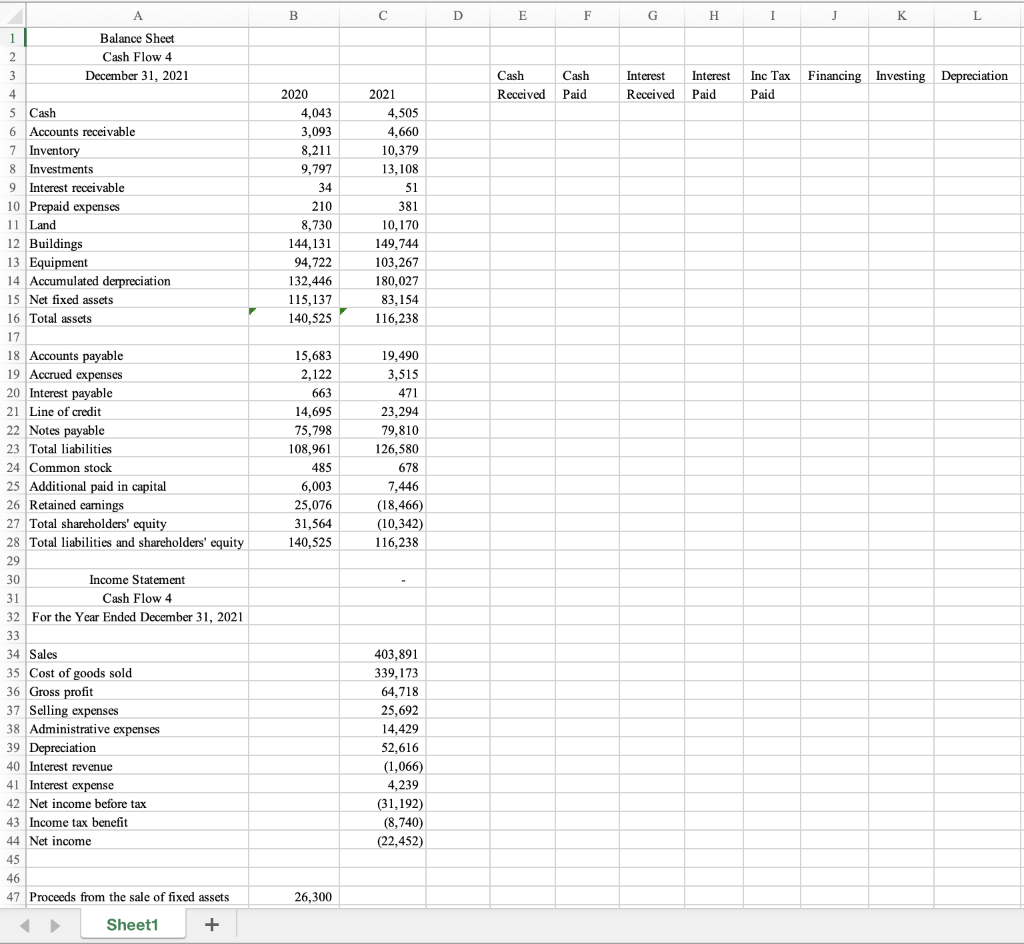Click Income Statement heading cell
Viewport: 1024px width, 944px height.
coord(137,579)
